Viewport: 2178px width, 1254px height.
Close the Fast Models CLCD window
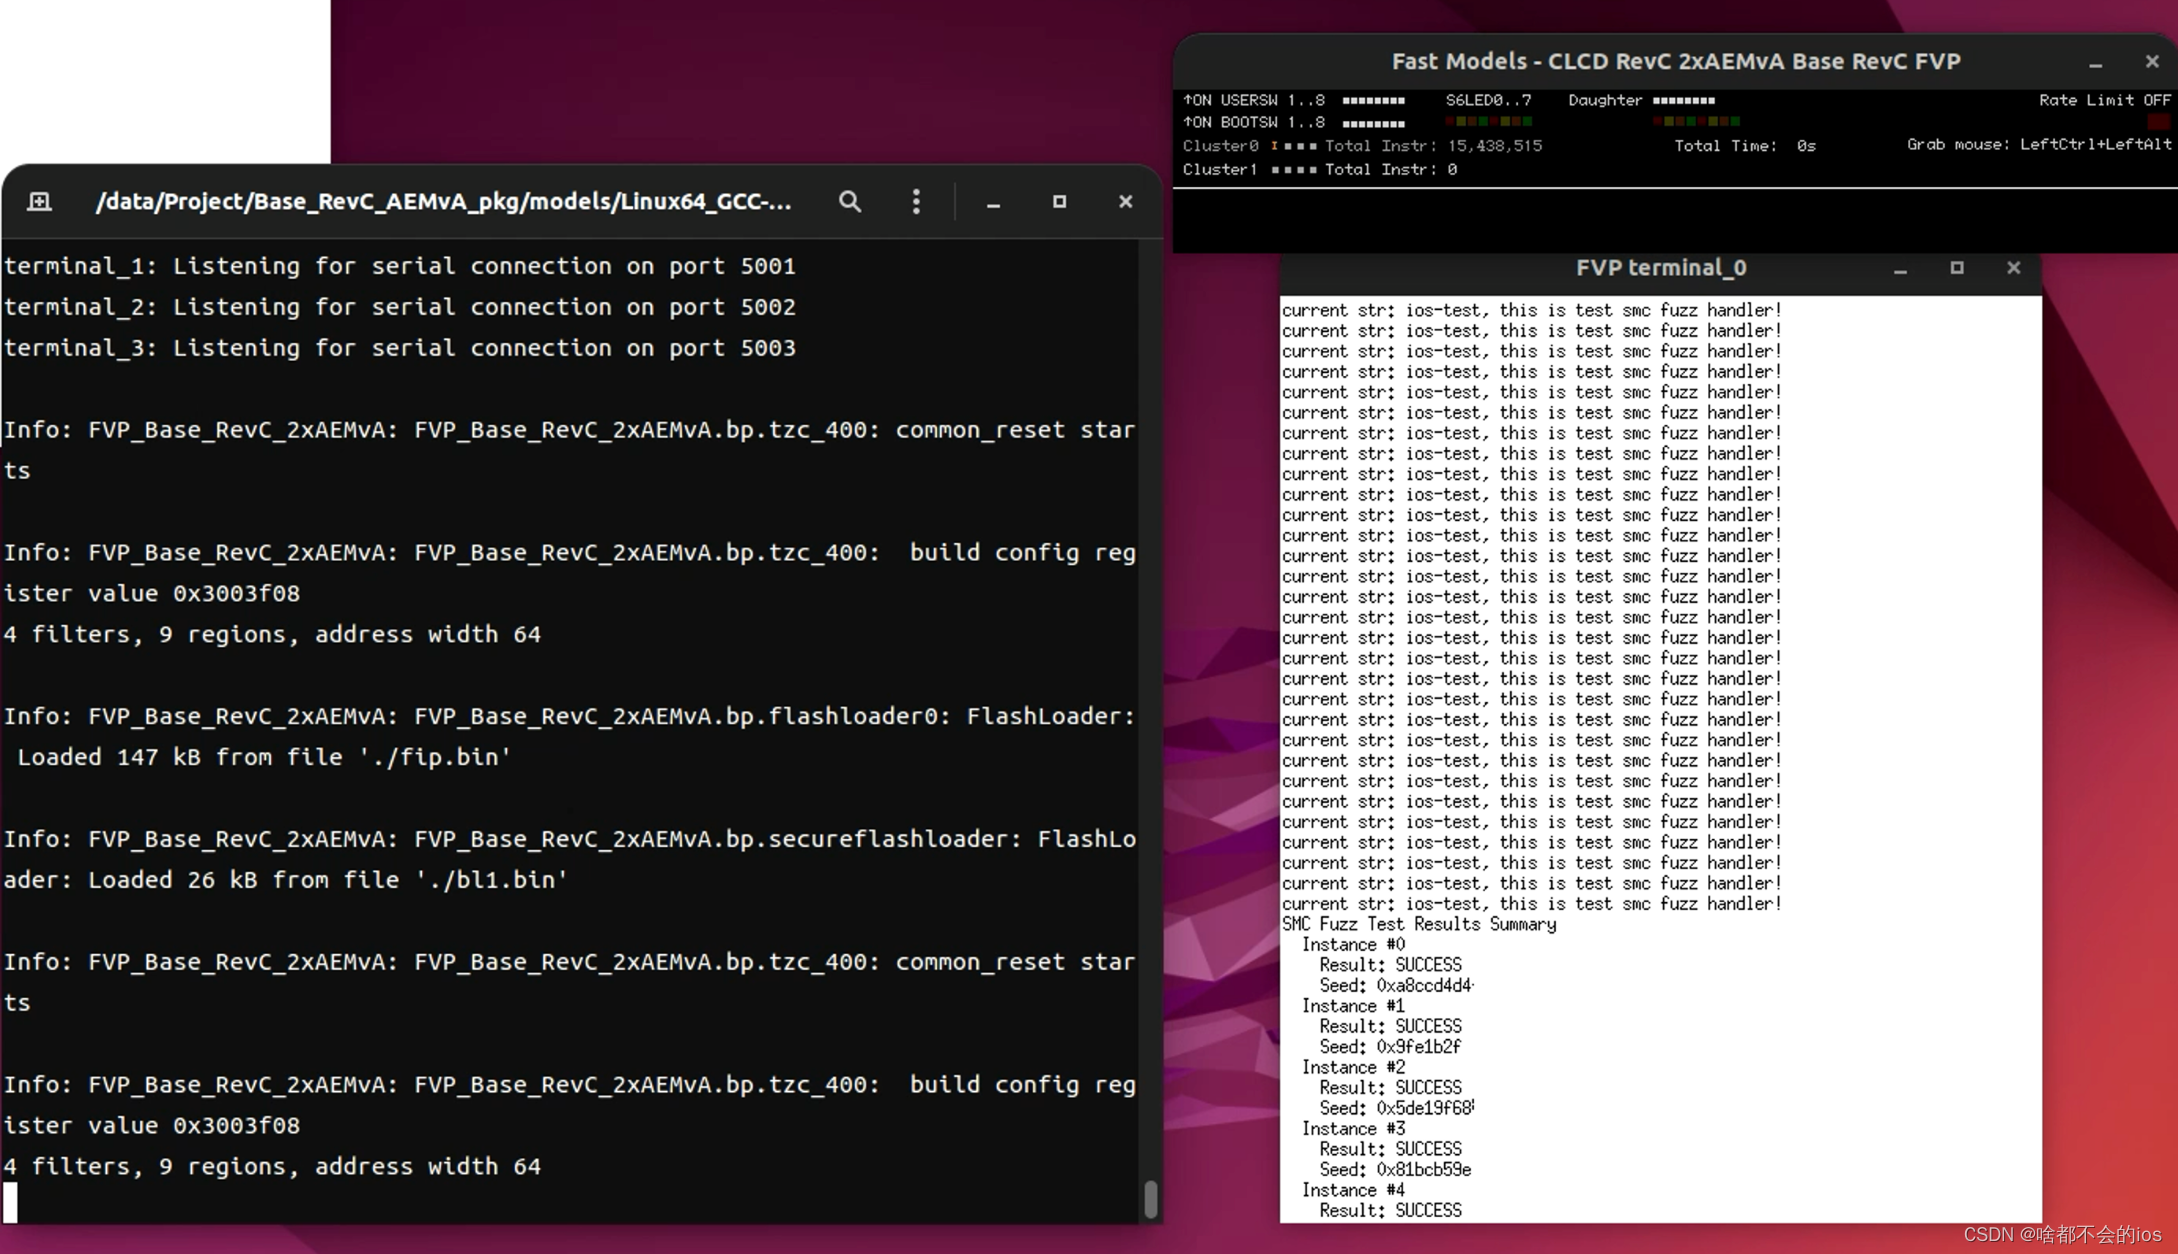2152,62
